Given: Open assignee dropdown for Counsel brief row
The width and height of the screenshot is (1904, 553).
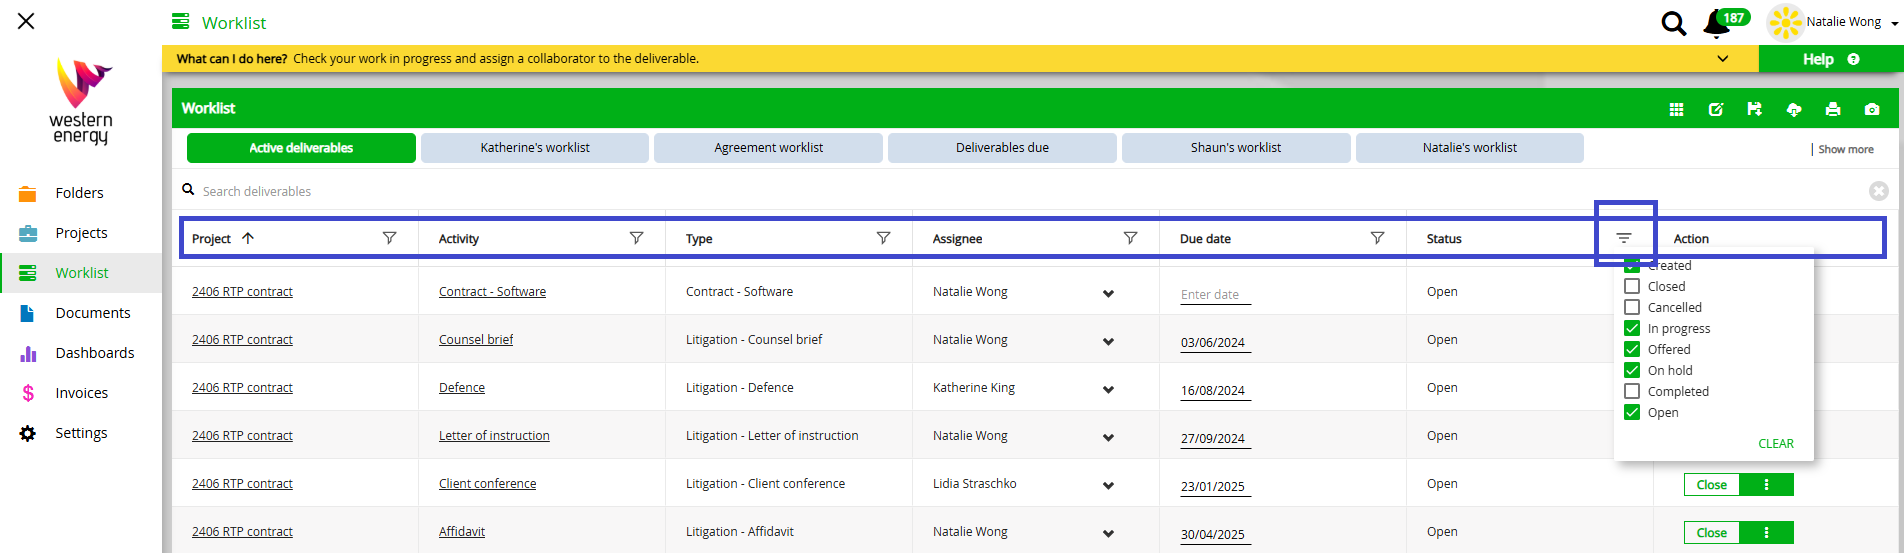Looking at the screenshot, I should point(1108,341).
